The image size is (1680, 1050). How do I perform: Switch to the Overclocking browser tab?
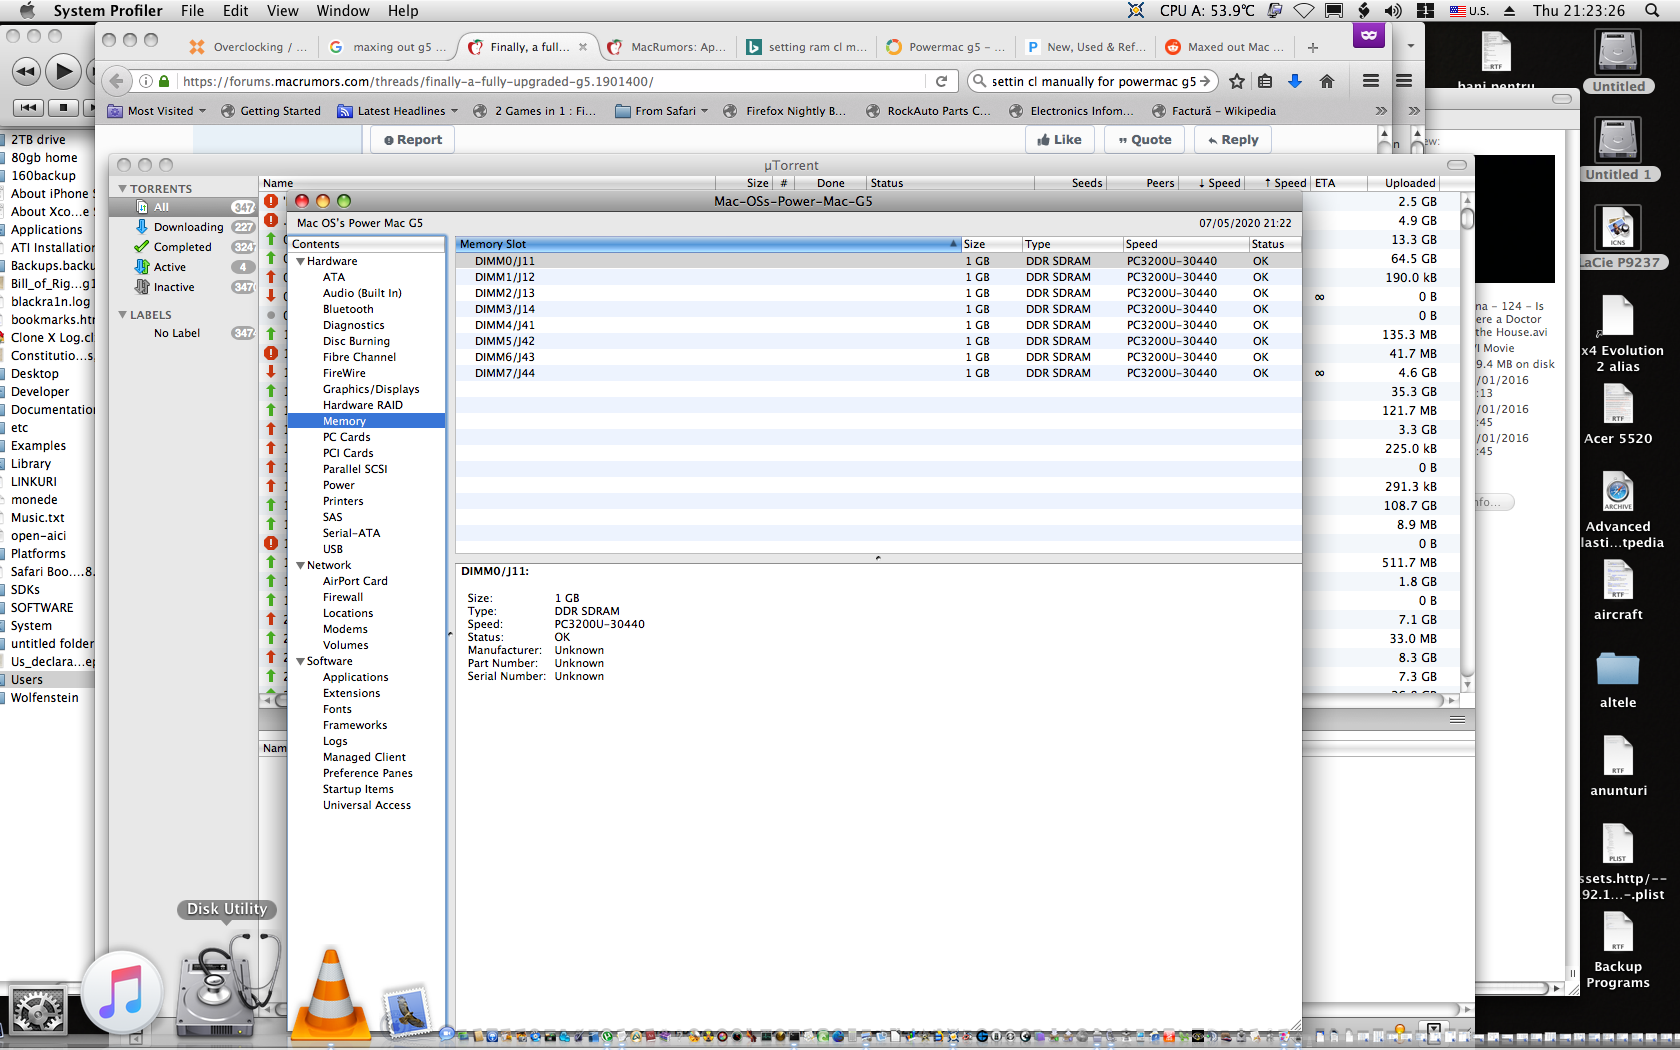coord(249,47)
